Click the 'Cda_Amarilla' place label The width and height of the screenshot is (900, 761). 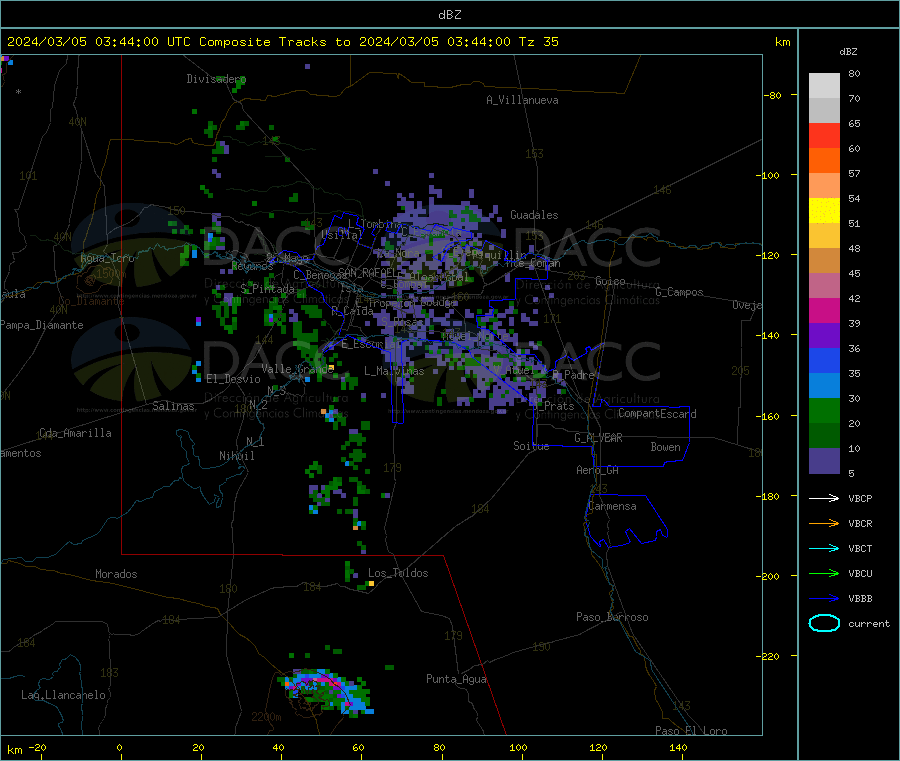point(75,433)
